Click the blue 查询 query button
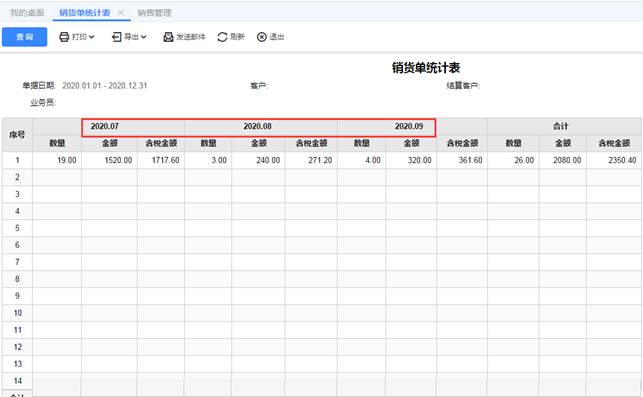 (x=25, y=37)
